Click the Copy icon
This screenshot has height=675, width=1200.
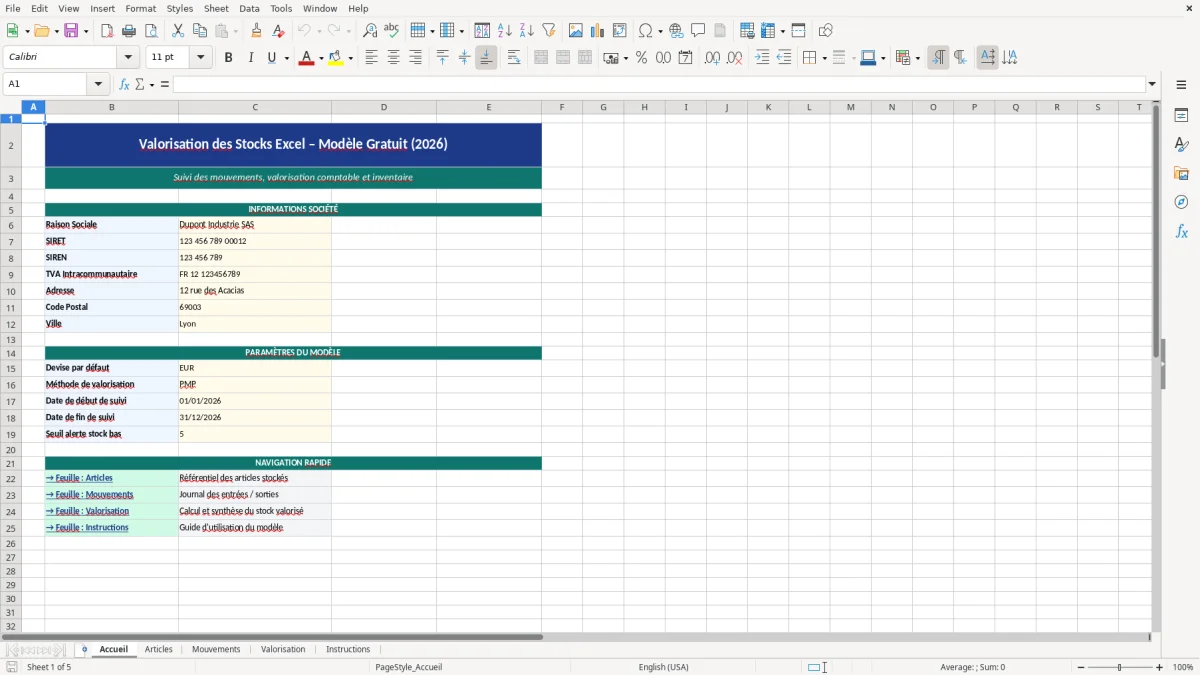pyautogui.click(x=200, y=31)
